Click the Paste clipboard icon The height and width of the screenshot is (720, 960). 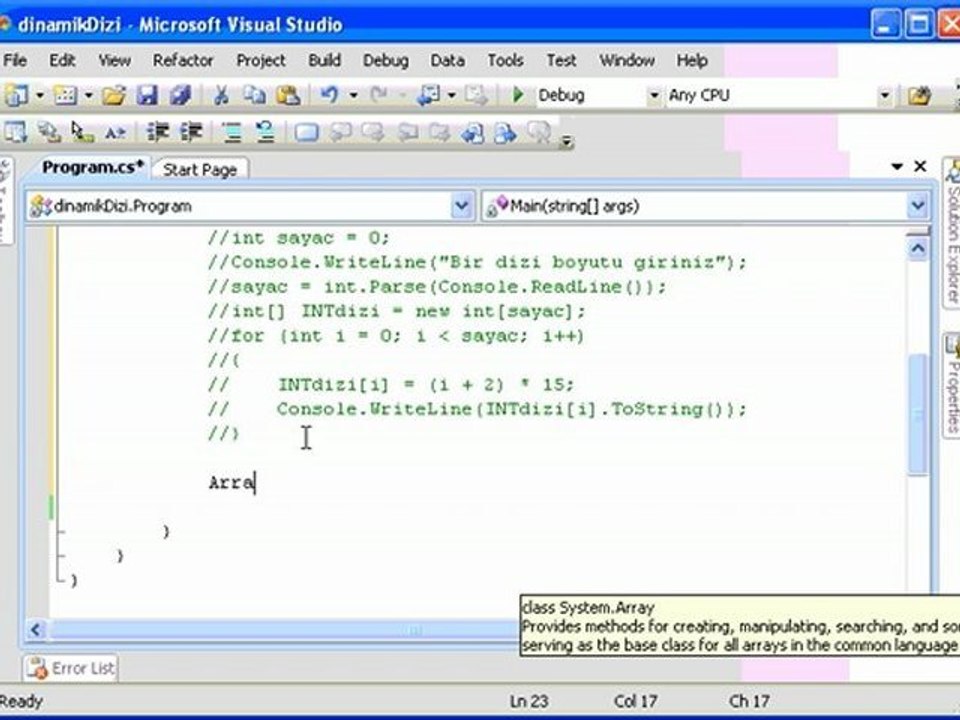tap(288, 95)
